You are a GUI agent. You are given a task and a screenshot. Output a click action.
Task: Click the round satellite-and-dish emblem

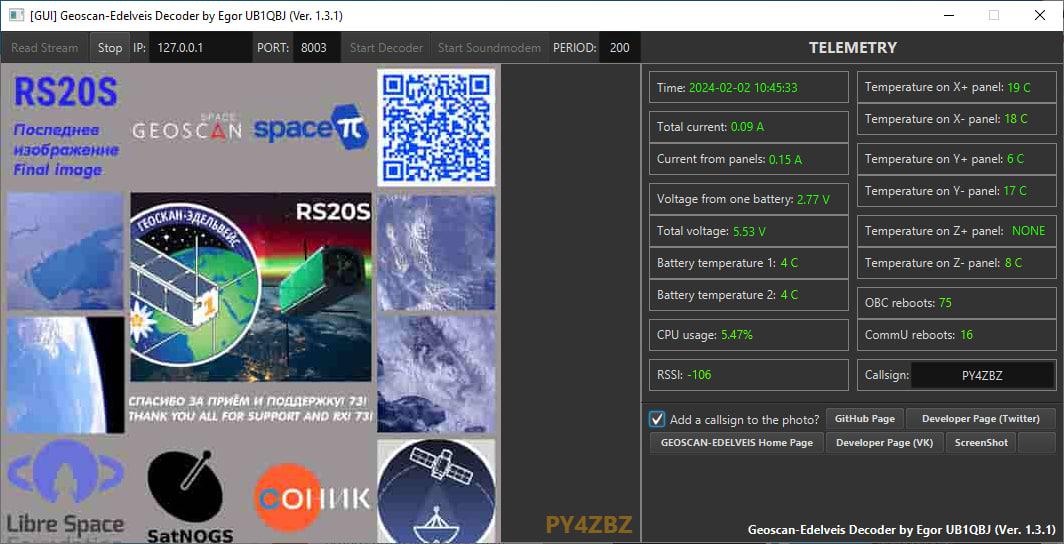tap(436, 492)
